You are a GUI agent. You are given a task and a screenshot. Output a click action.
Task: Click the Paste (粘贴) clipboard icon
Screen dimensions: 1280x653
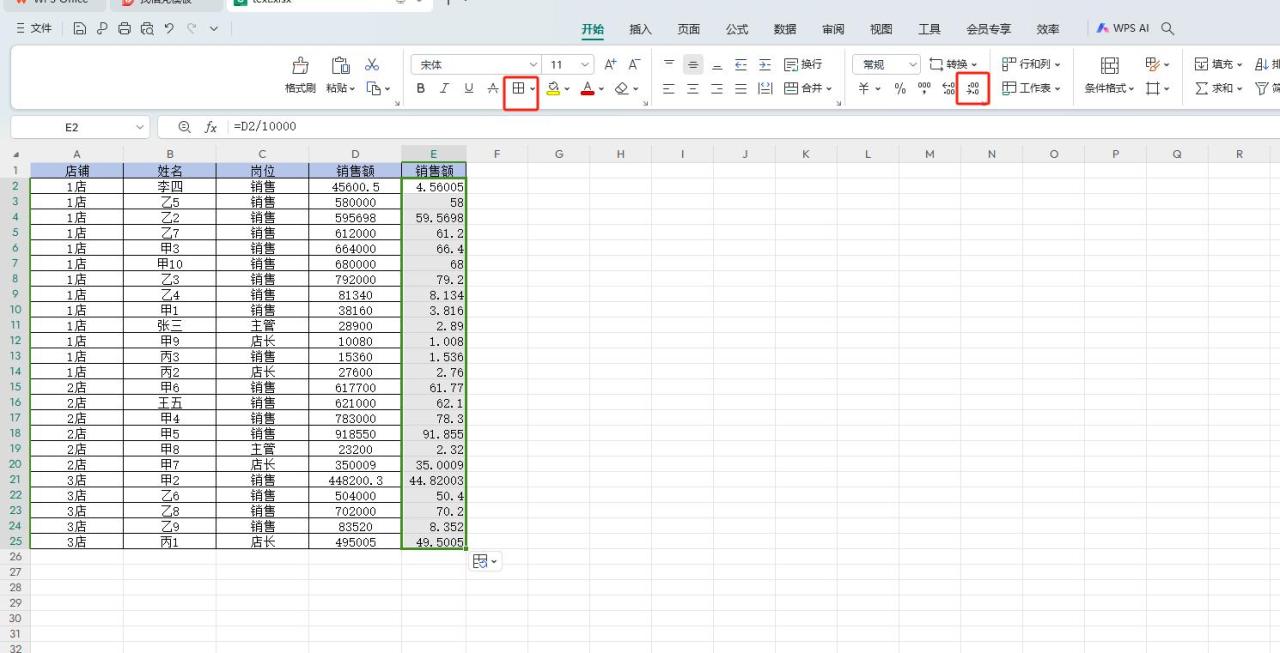click(340, 65)
